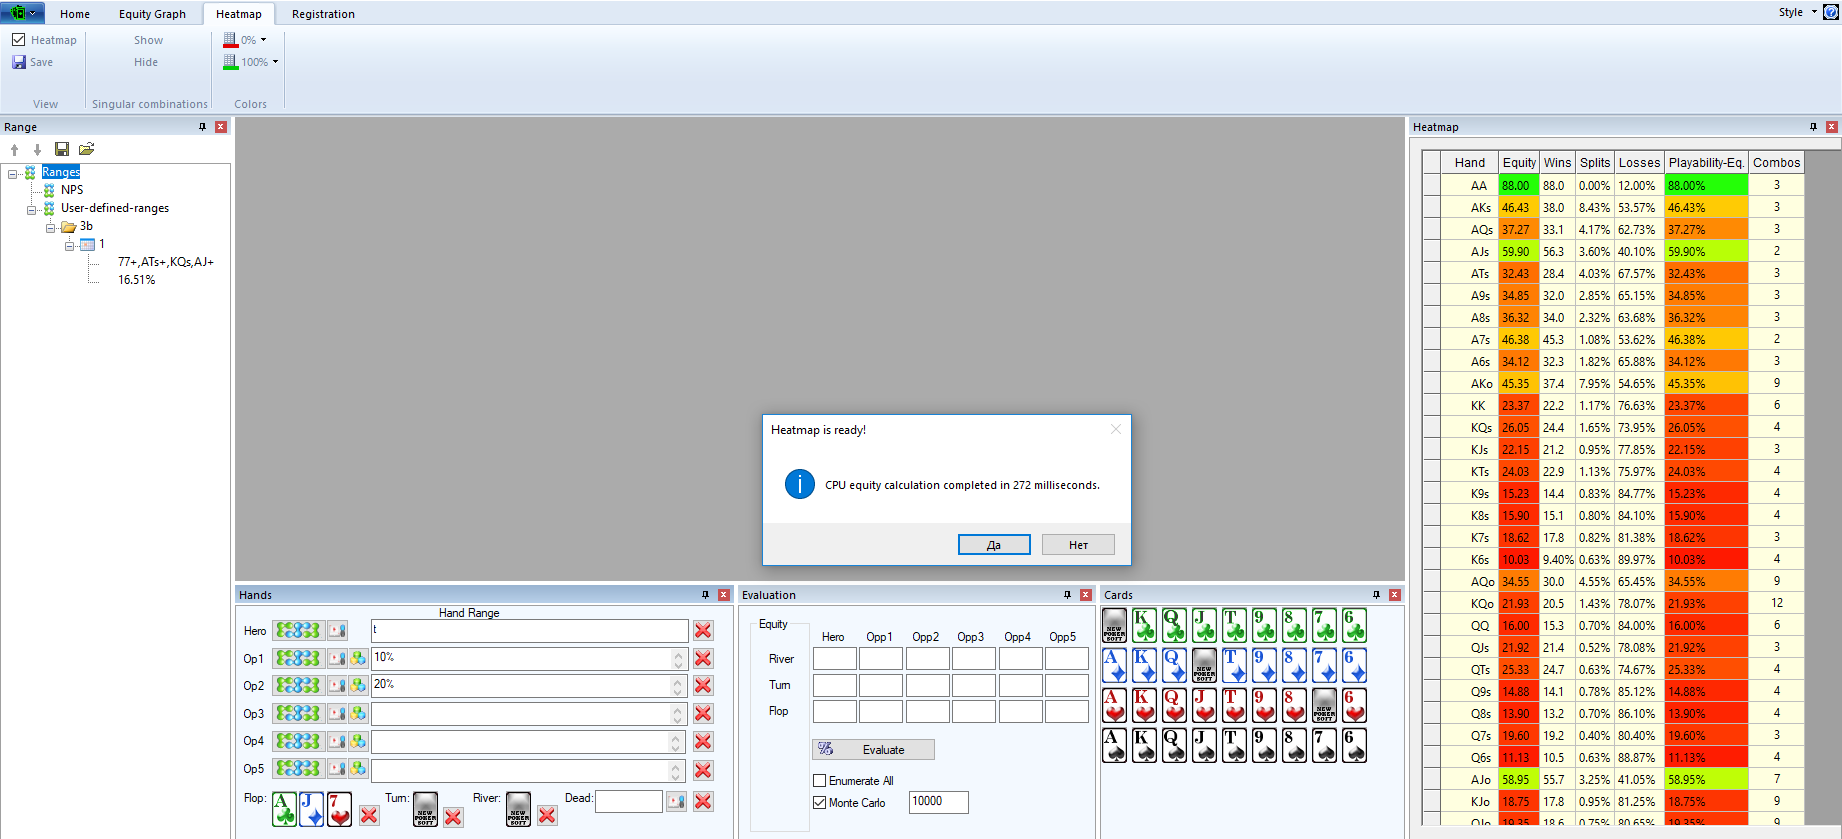This screenshot has width=1842, height=839.
Task: Pick the Ace of spades in Cards panel
Action: click(1114, 746)
